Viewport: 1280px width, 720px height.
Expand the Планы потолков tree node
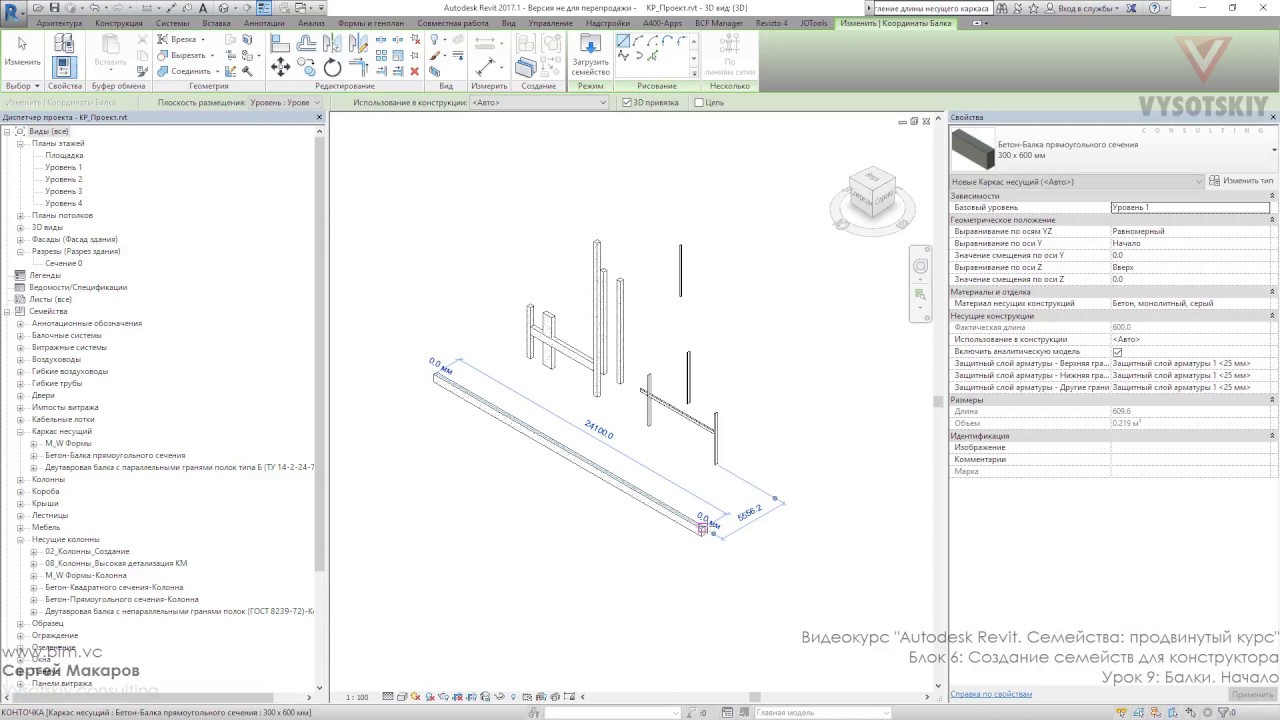pos(20,215)
